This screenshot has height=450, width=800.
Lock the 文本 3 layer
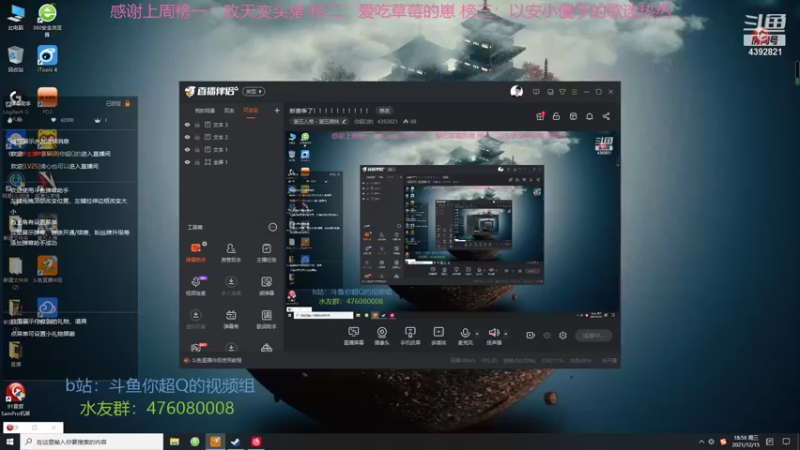197,124
